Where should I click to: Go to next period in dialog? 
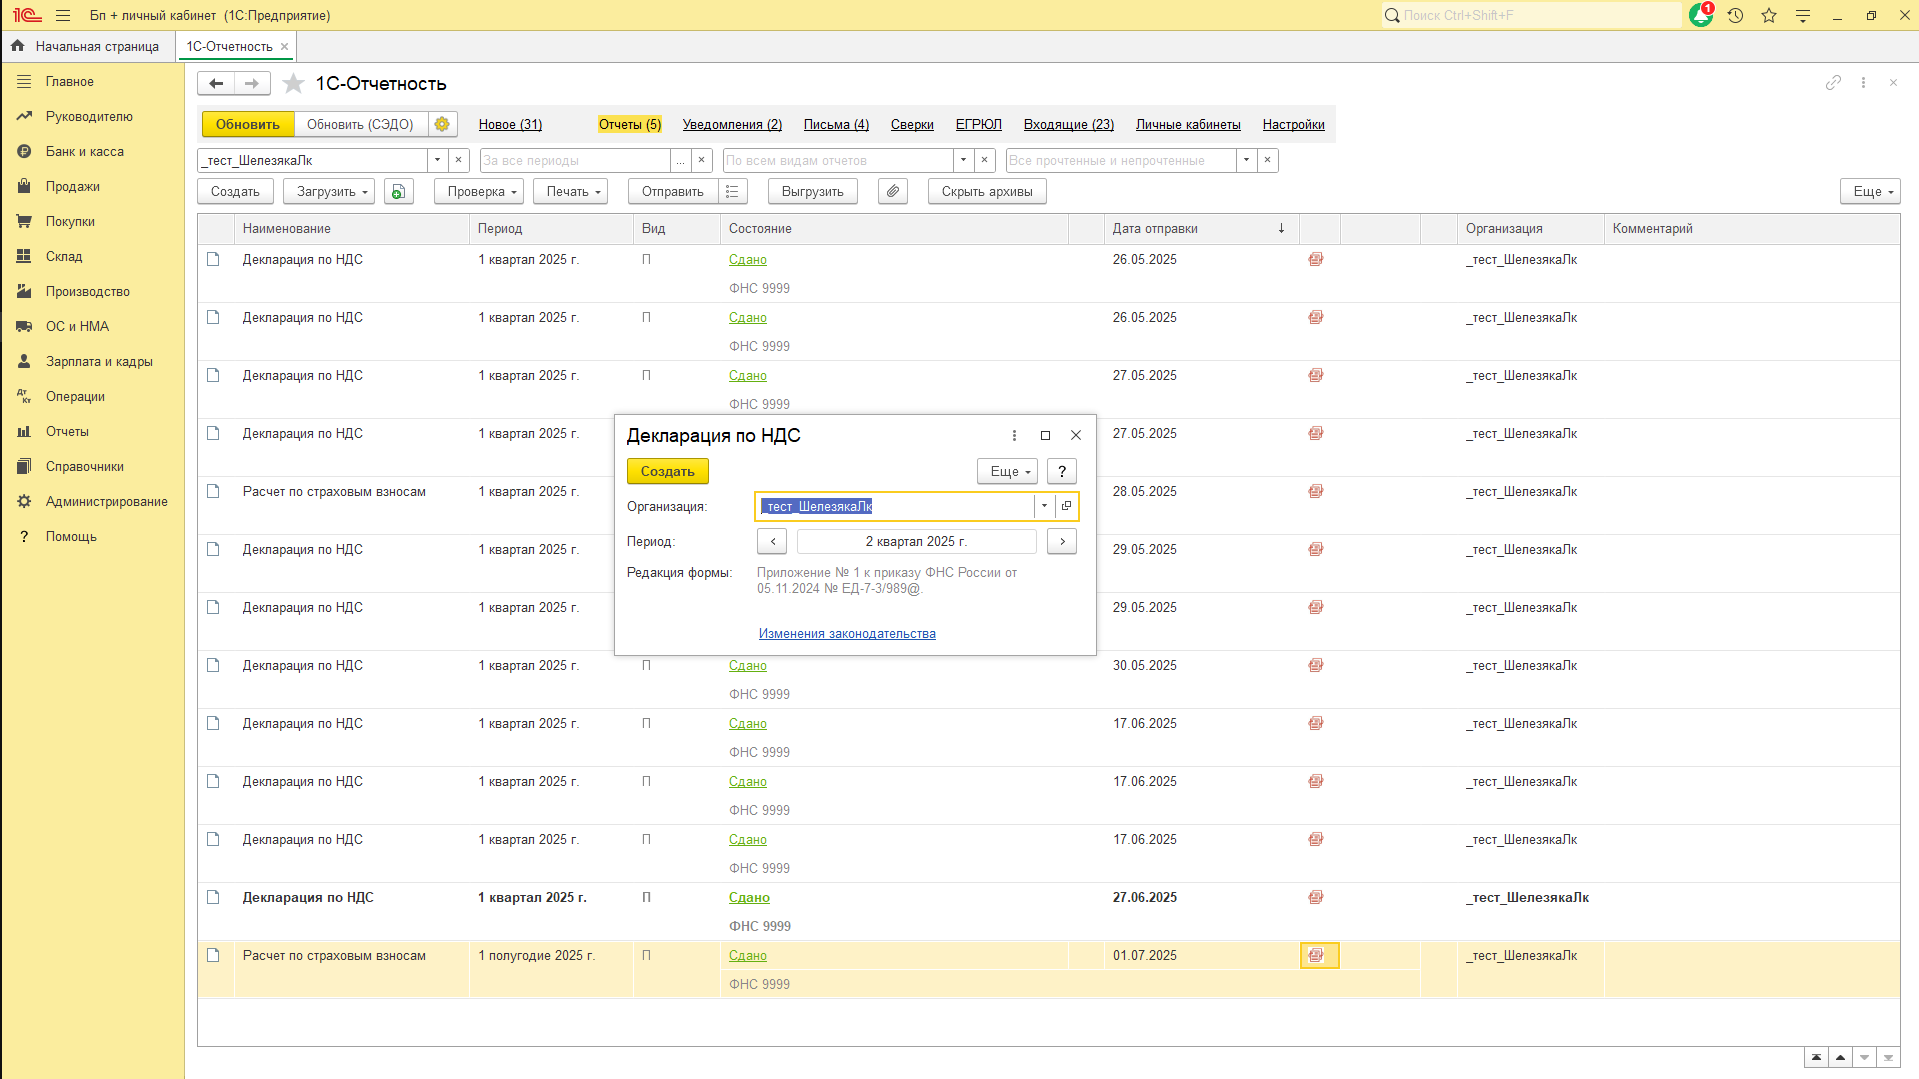click(1062, 541)
